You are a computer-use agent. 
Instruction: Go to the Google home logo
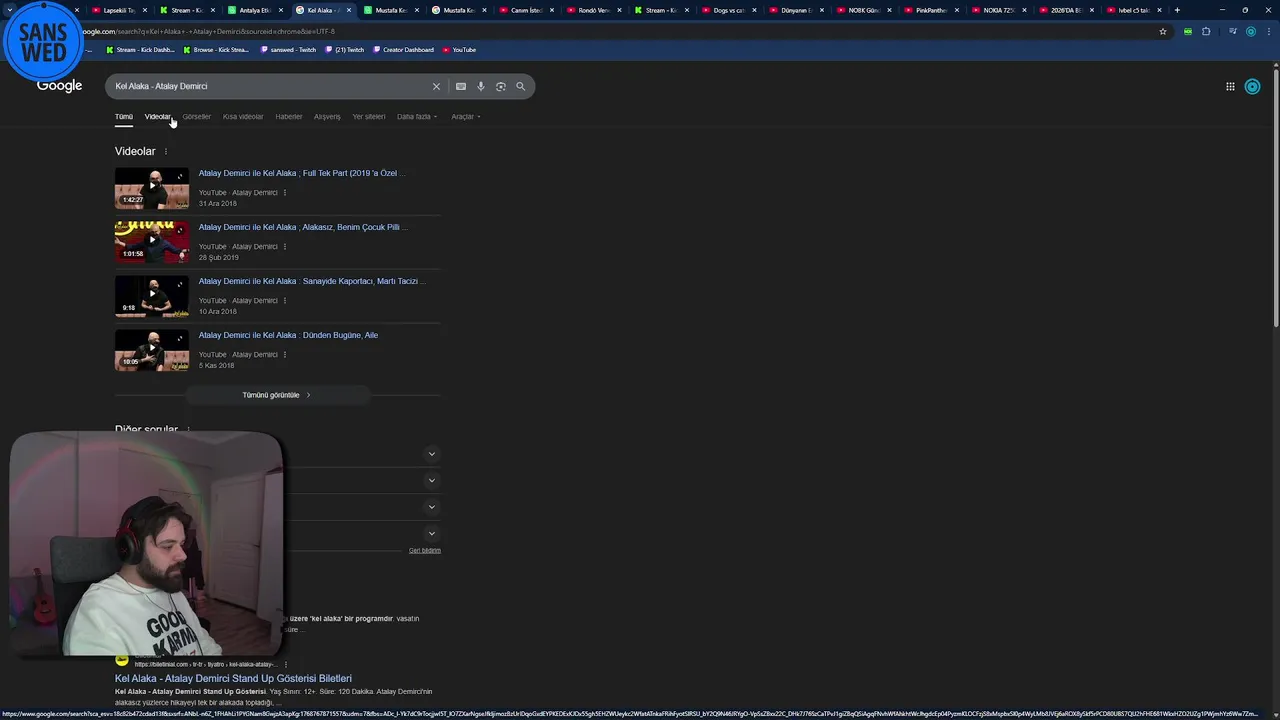pos(59,85)
